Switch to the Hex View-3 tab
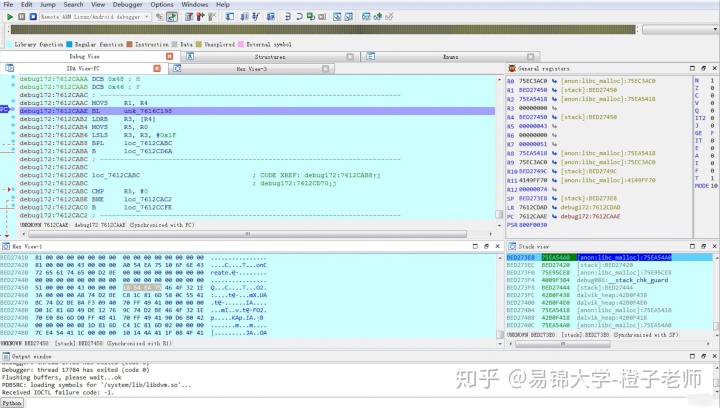 click(x=251, y=69)
